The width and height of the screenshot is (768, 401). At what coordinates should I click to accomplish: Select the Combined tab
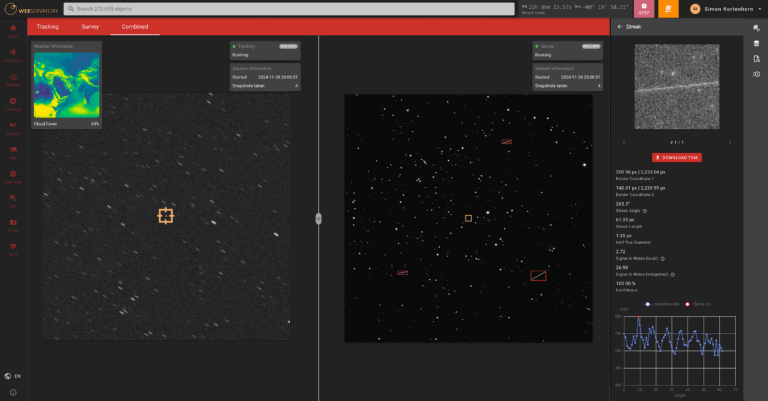(134, 27)
